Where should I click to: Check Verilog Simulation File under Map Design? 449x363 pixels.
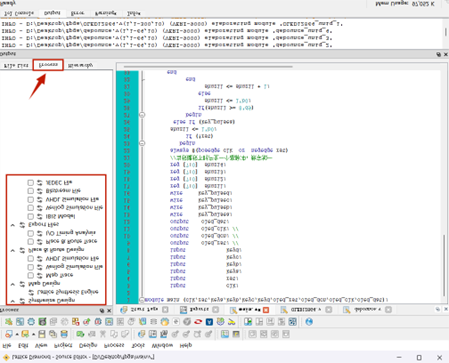point(30,267)
